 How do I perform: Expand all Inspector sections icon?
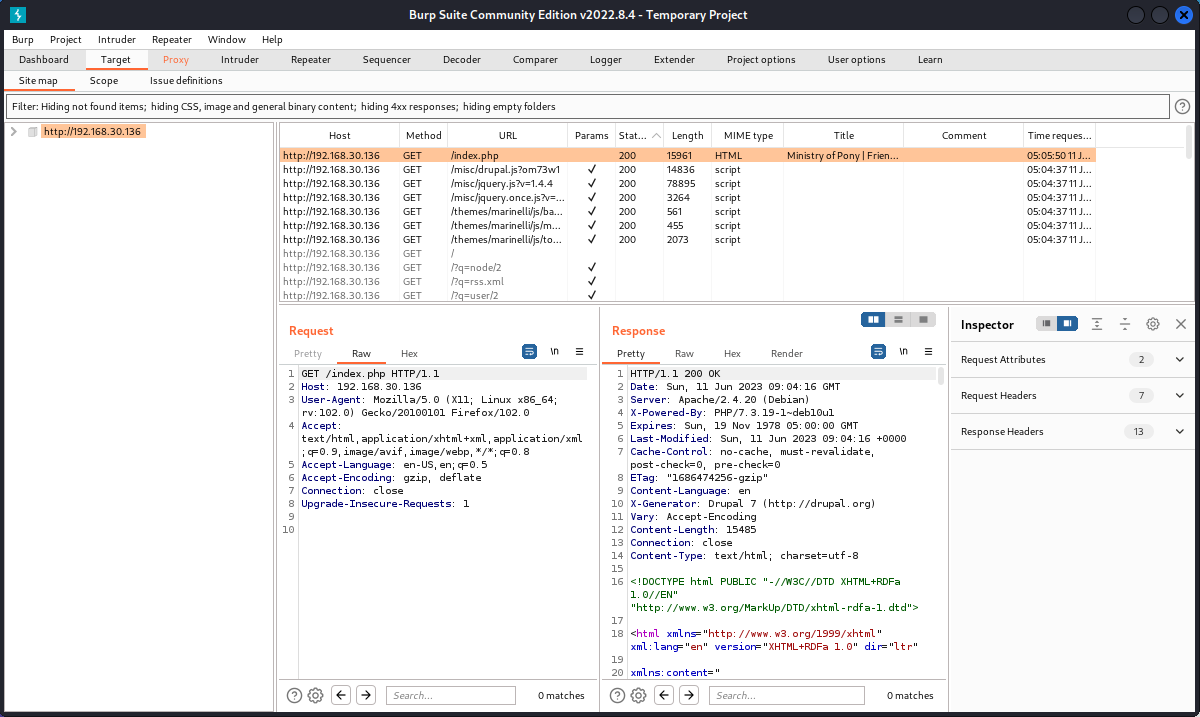pyautogui.click(x=1097, y=324)
